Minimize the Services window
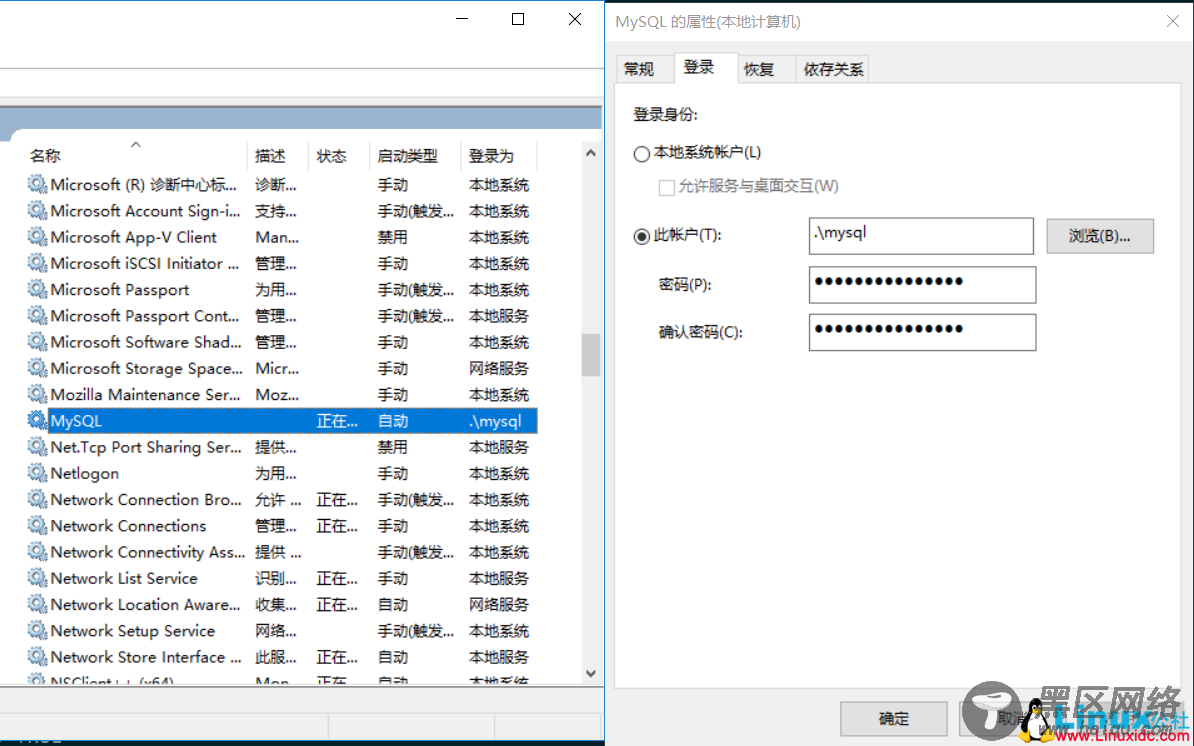This screenshot has width=1194, height=746. pos(461,19)
